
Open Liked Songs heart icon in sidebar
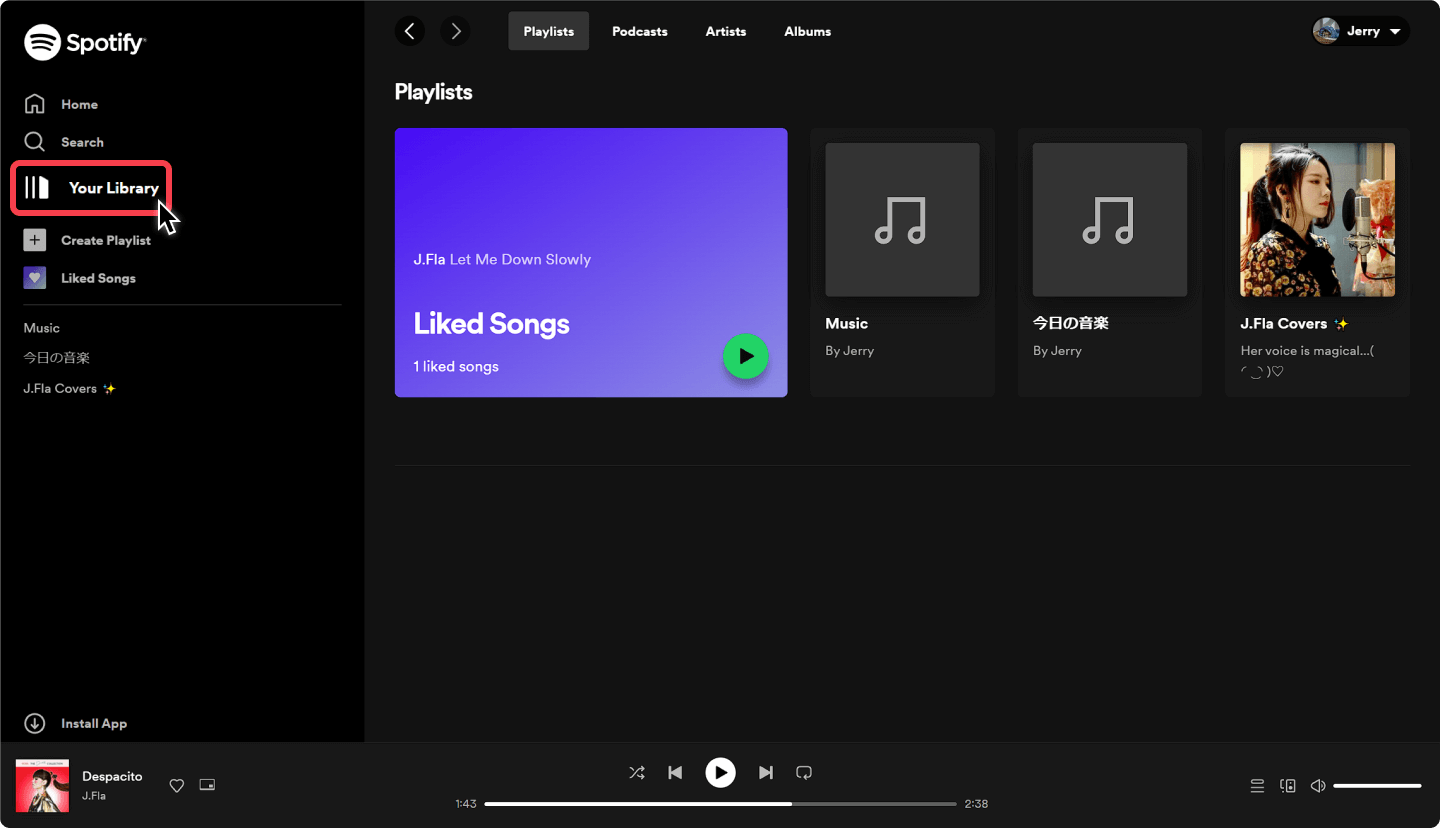[x=35, y=278]
